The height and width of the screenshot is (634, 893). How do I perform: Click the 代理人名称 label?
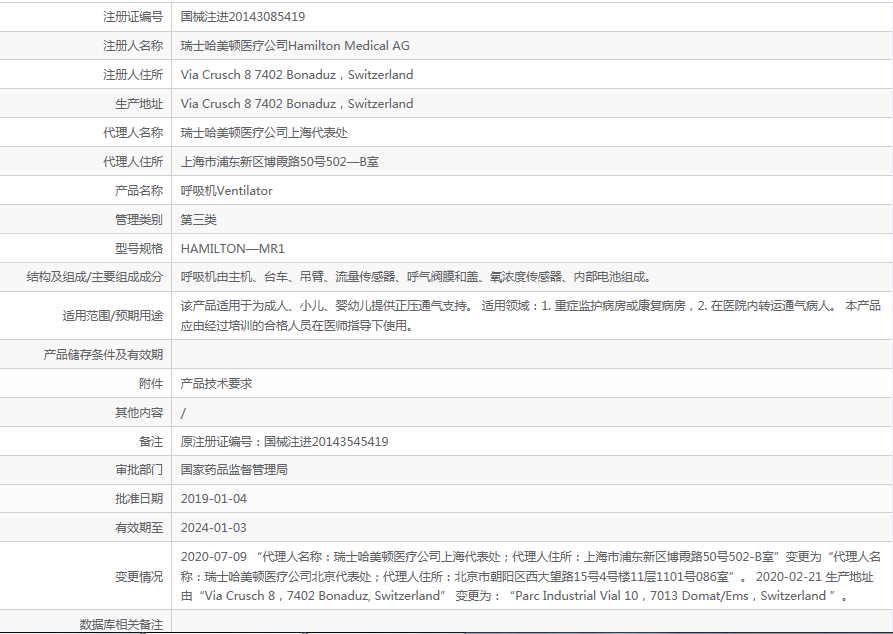pos(133,133)
